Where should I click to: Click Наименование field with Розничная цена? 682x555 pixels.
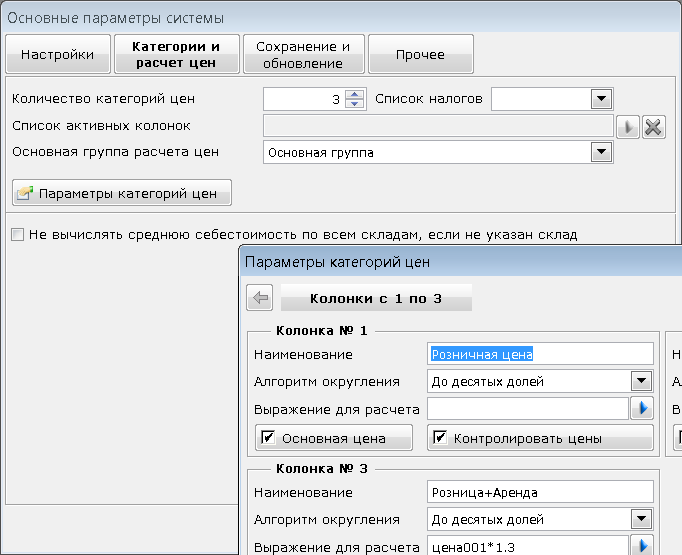pos(540,354)
